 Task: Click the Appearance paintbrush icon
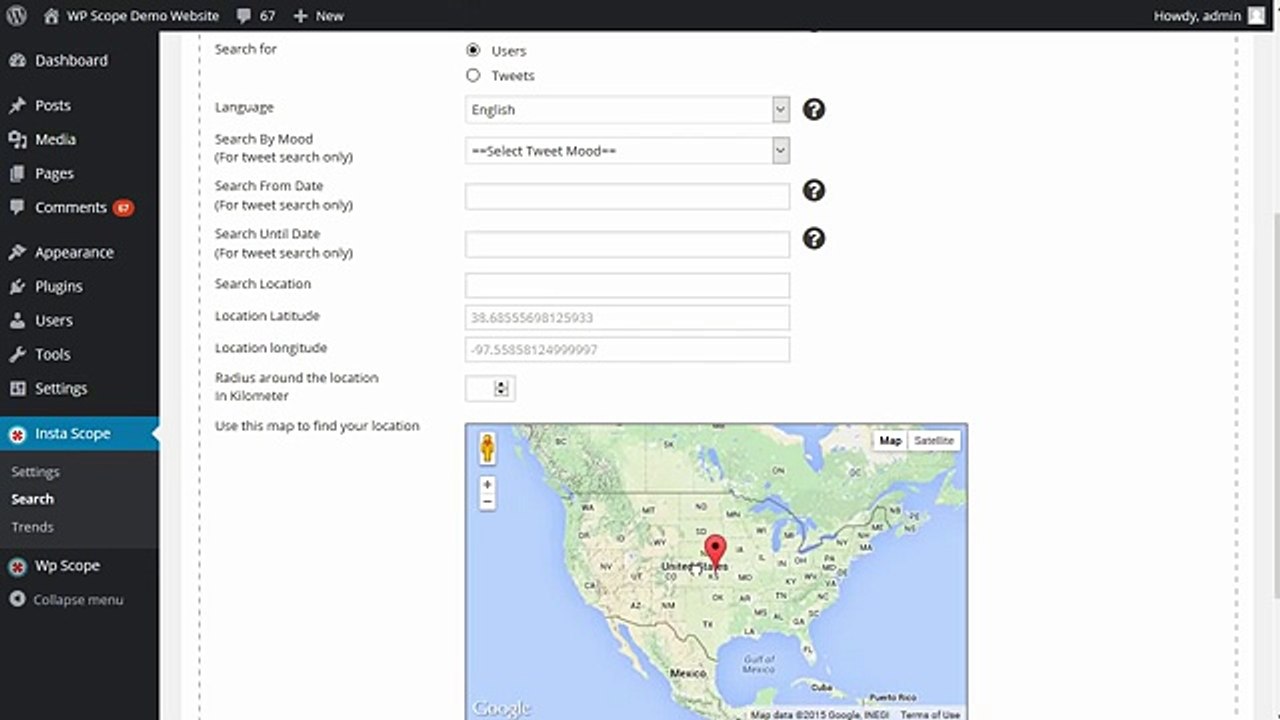tap(17, 252)
